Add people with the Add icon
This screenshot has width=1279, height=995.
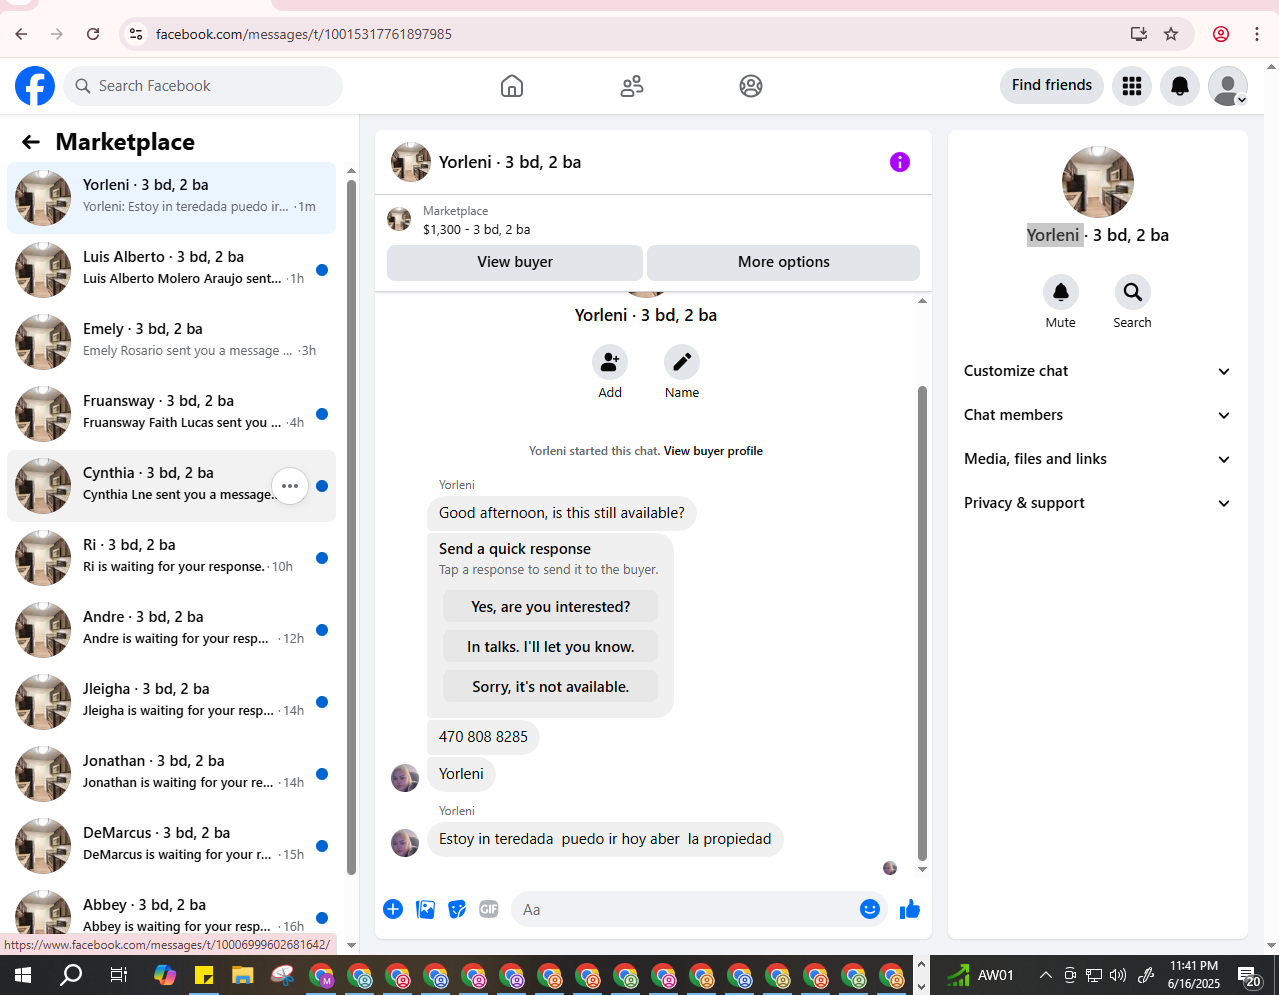pyautogui.click(x=610, y=362)
